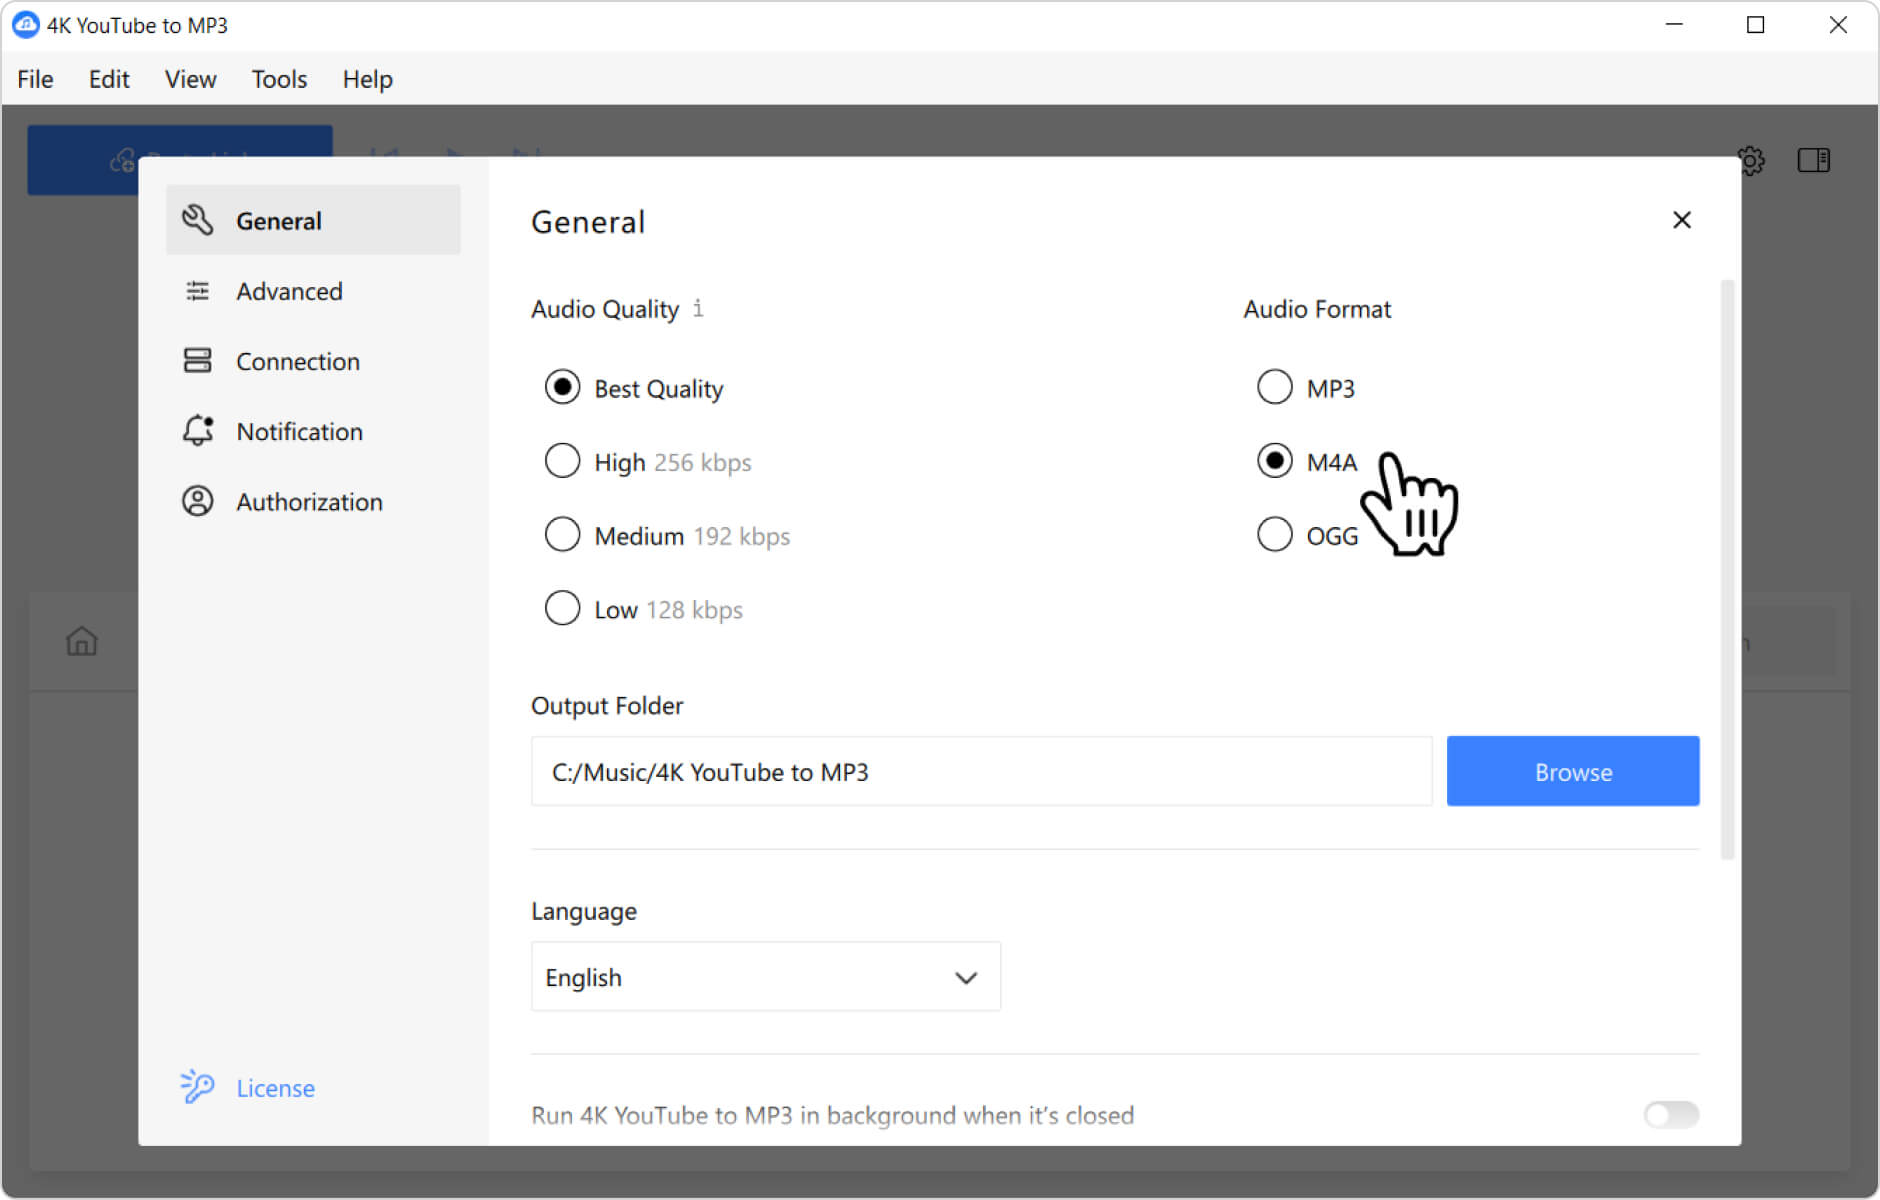Screen dimensions: 1880x1200
Task: Open the File menu
Action: click(35, 79)
